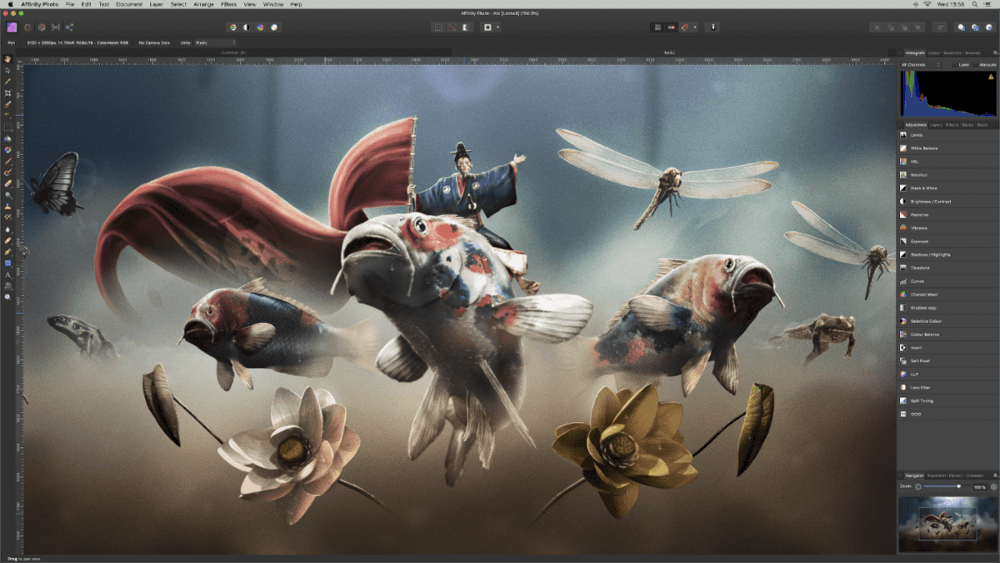Switch to the Liquify persona icon
The width and height of the screenshot is (1000, 563).
27,27
